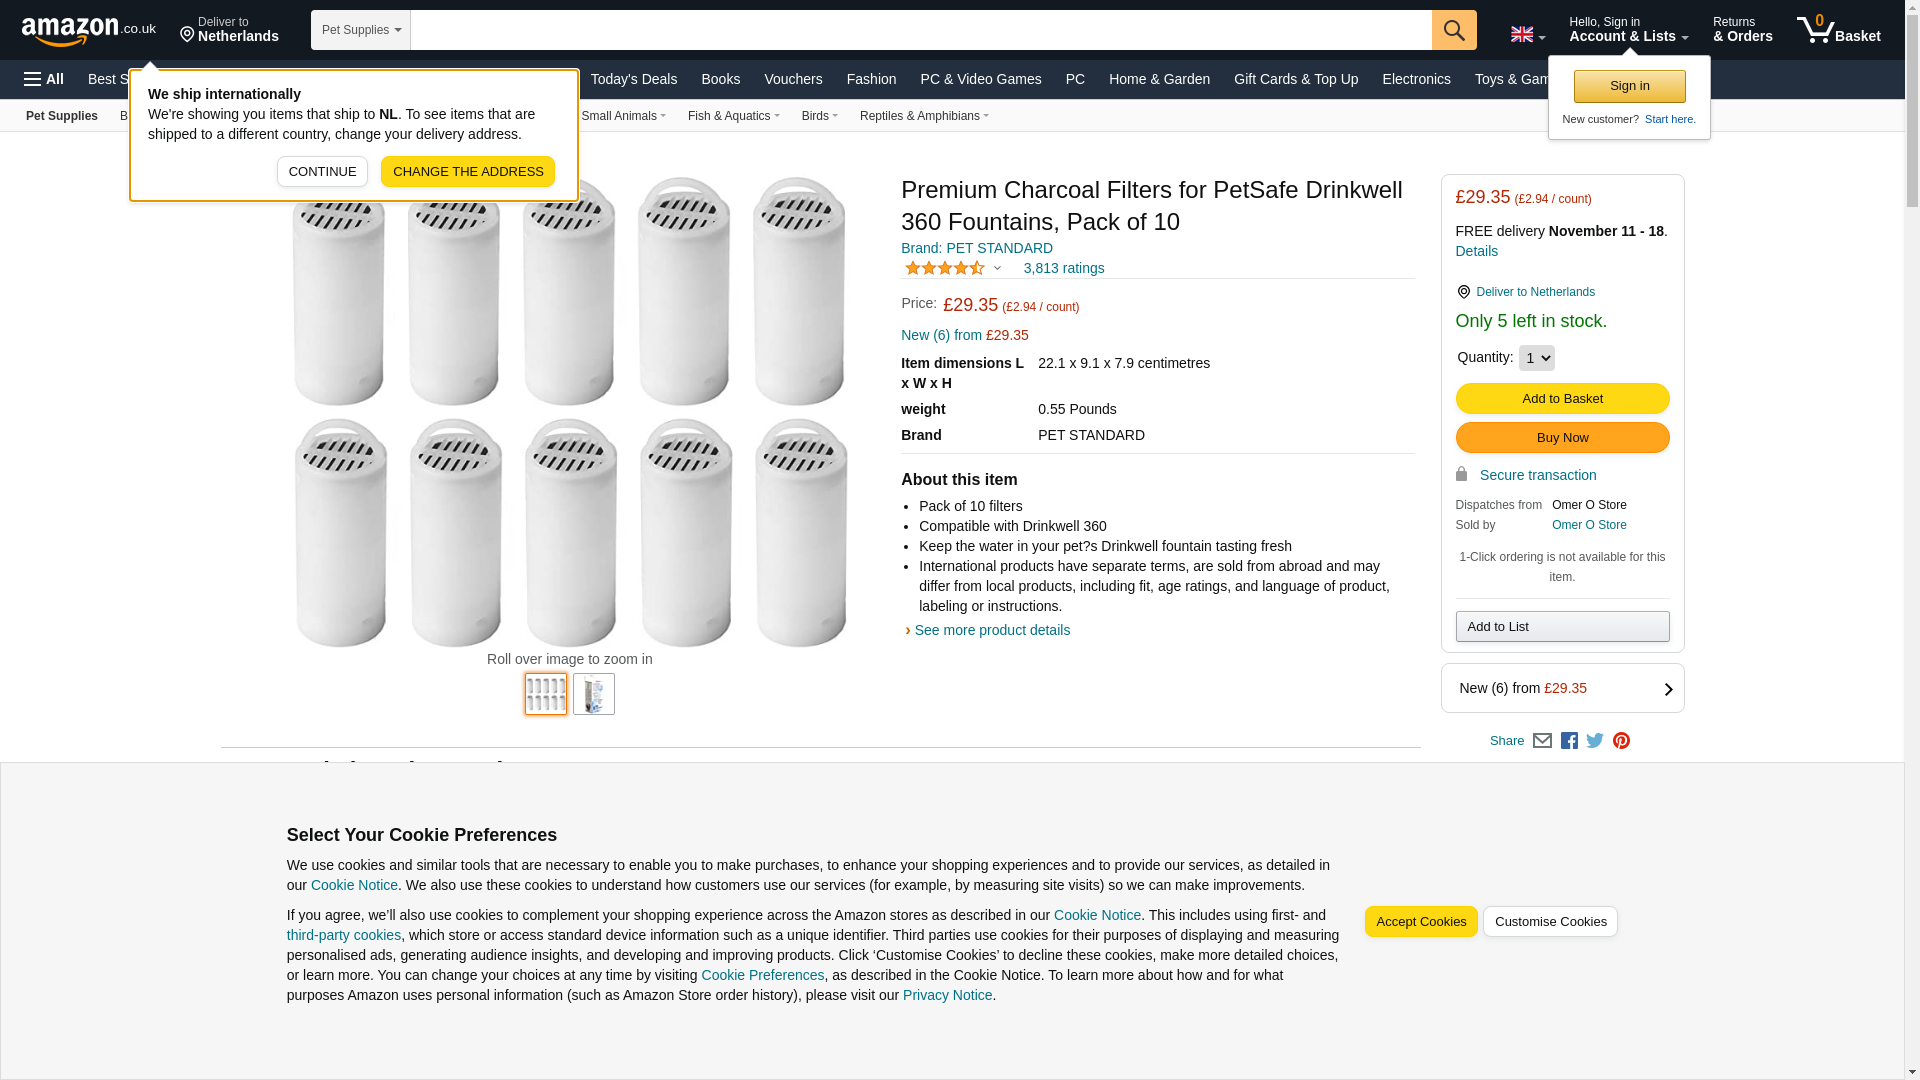The width and height of the screenshot is (1920, 1080).
Task: Select the second product thumbnail image
Action: 593,694
